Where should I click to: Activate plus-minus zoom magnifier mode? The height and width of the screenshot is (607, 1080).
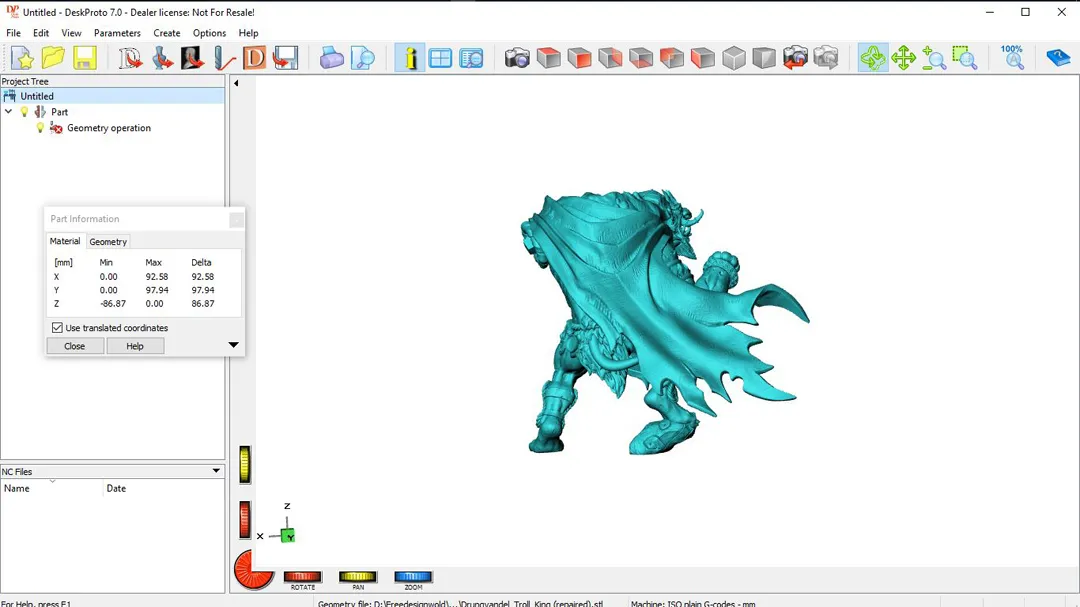934,58
